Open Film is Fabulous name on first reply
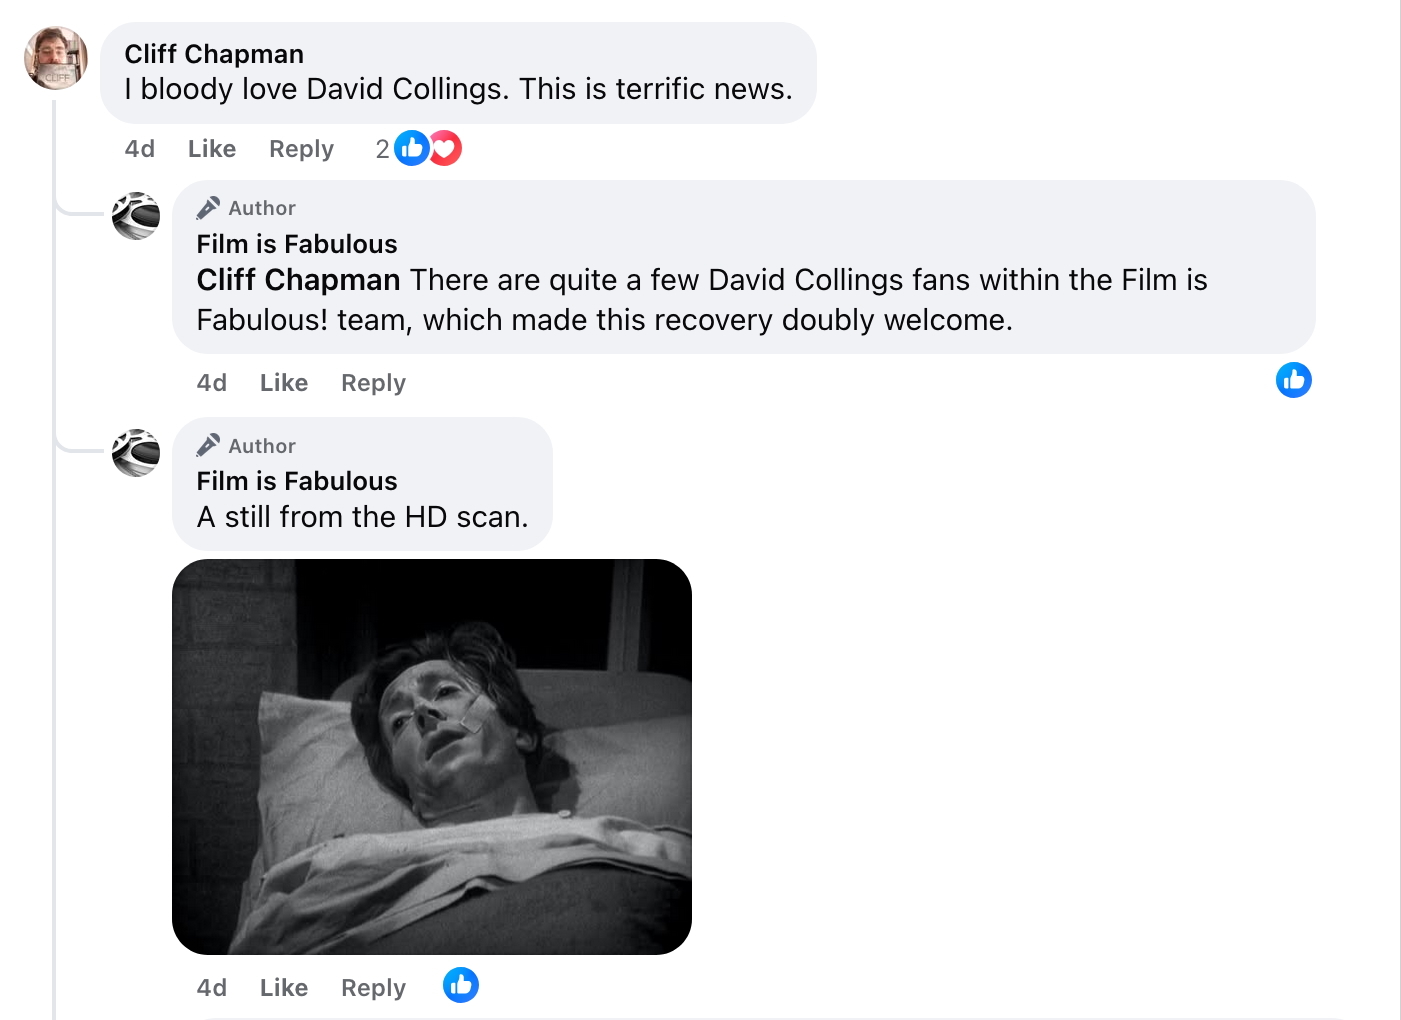 (297, 244)
